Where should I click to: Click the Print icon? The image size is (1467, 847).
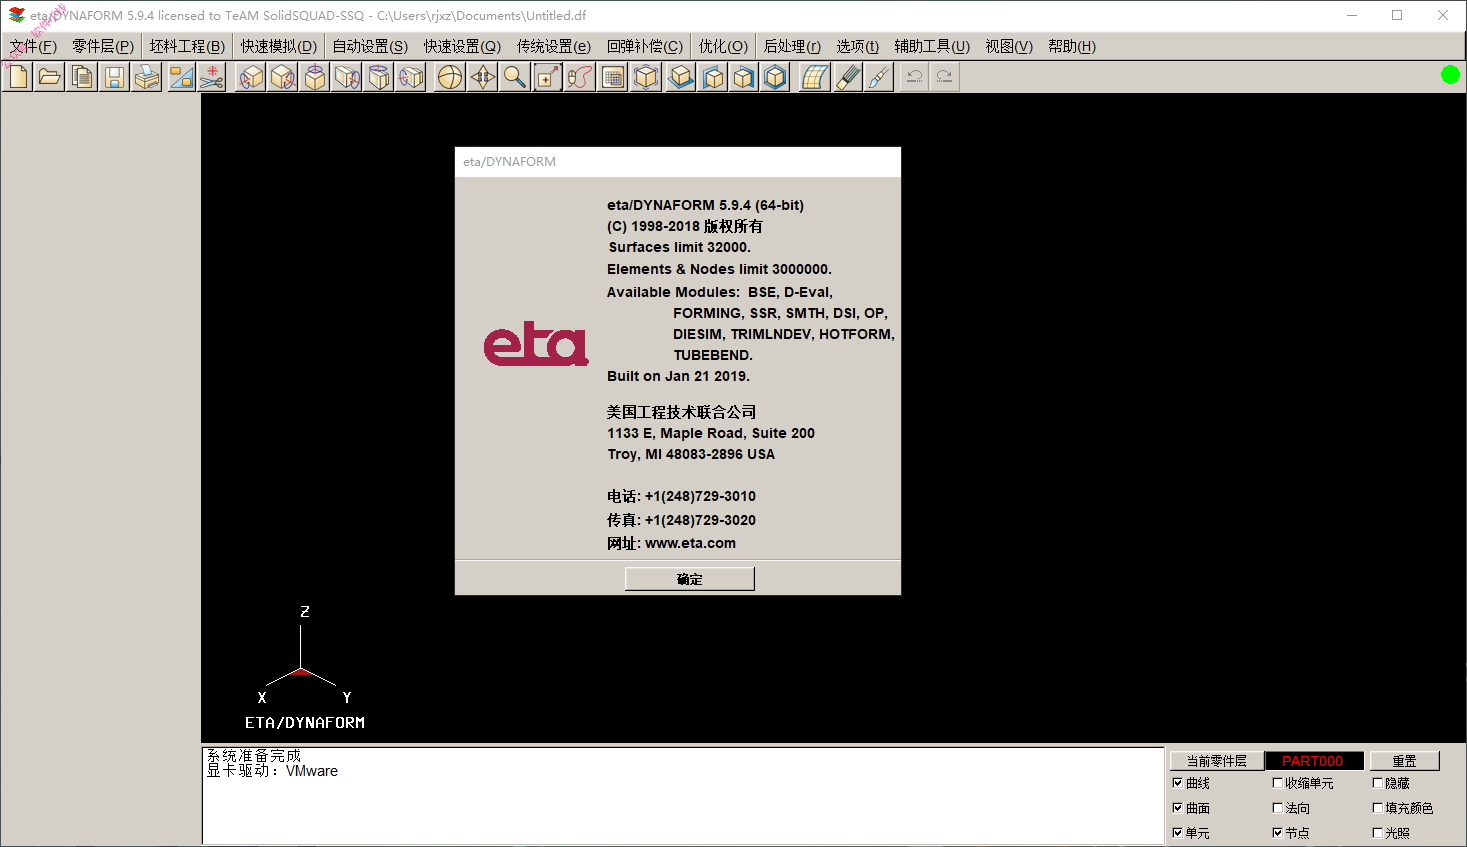pos(147,77)
